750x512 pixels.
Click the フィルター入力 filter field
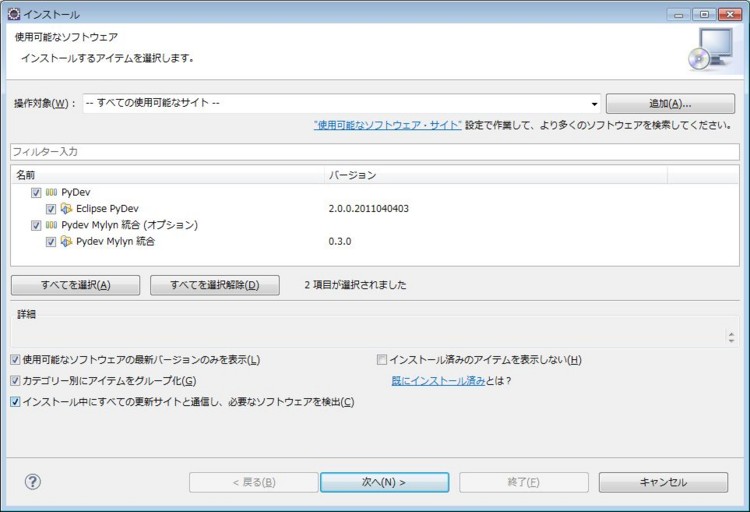[375, 152]
